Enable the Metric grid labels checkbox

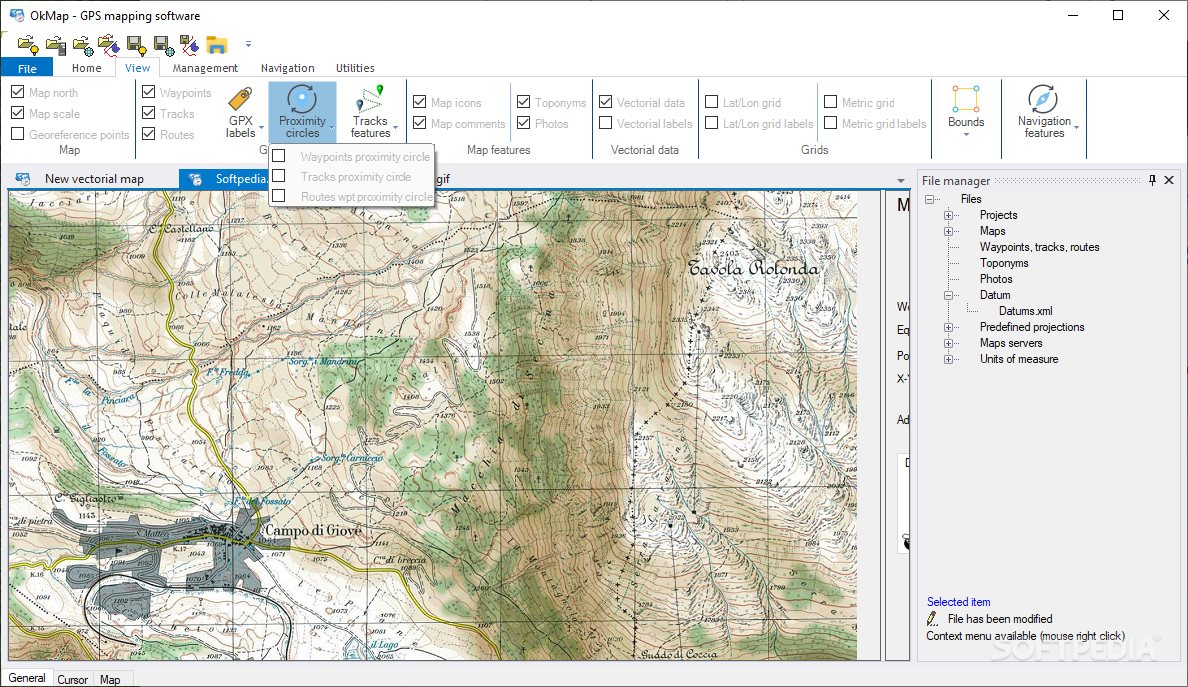[830, 123]
